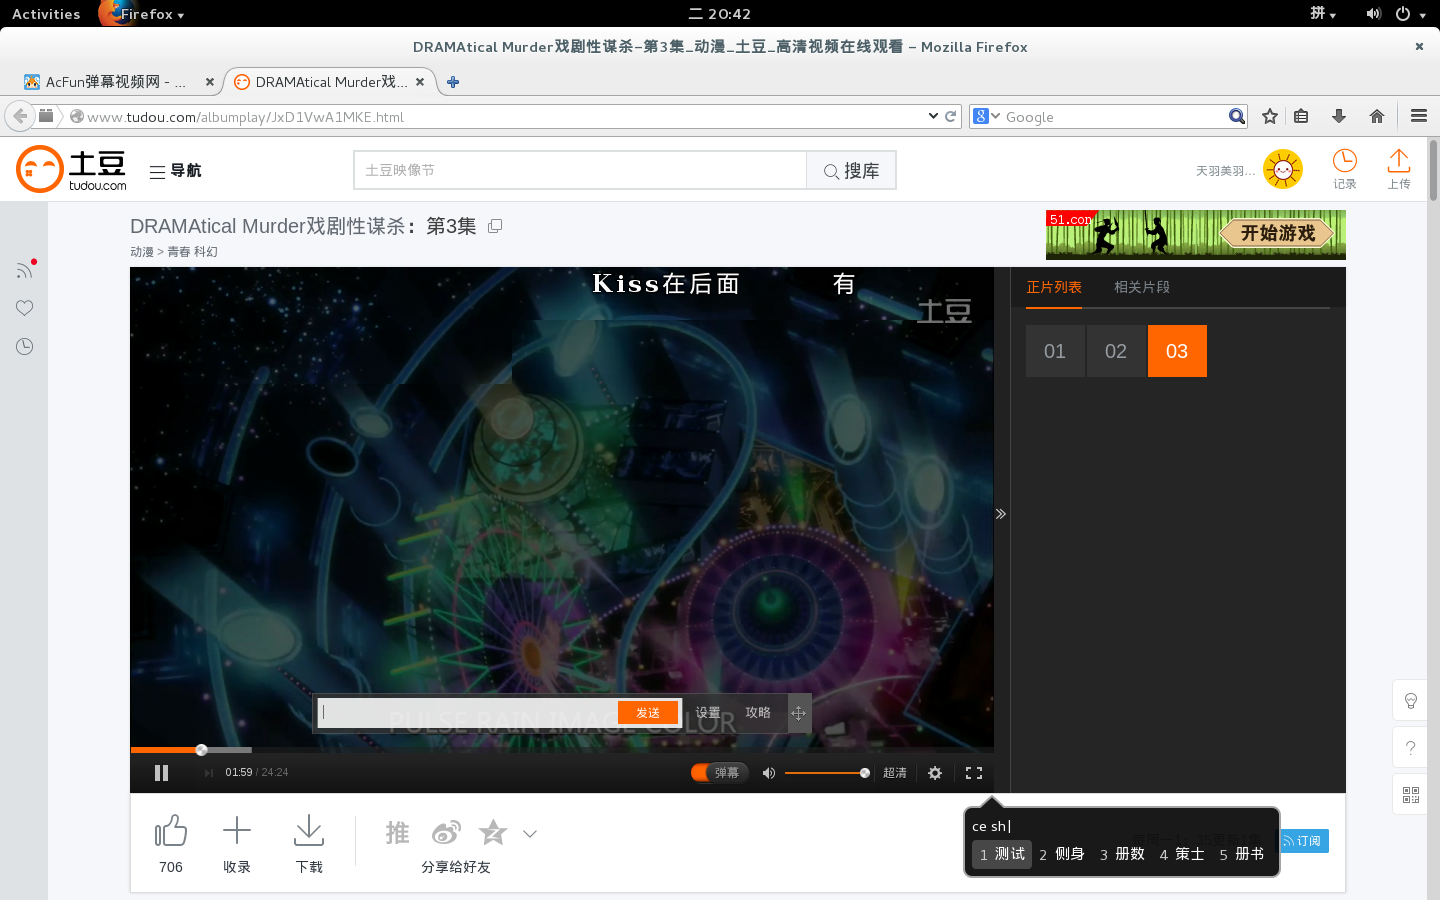The height and width of the screenshot is (900, 1440).
Task: Switch to AcFun弹幕视频网 tab
Action: (118, 82)
